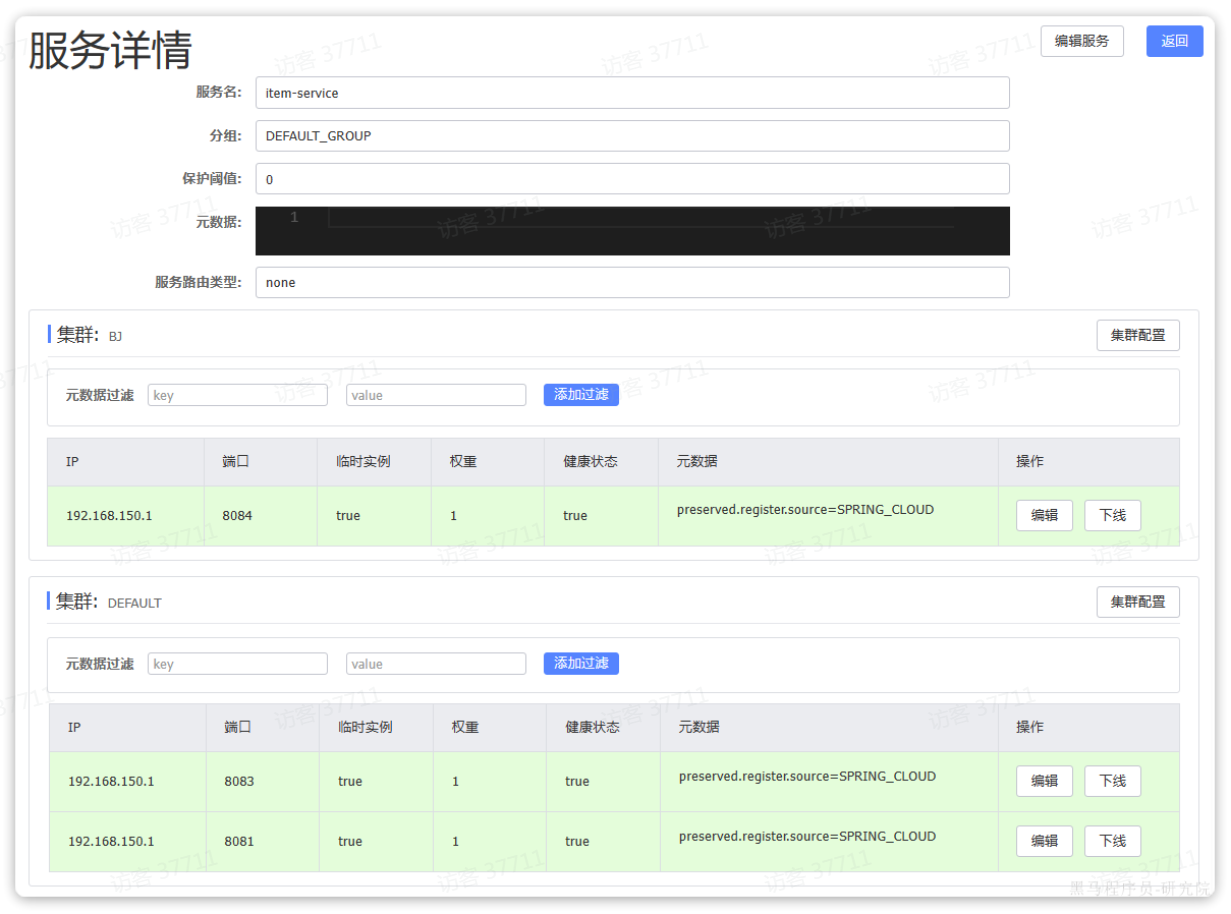
Task: Click the 集群 DEFAULT section title
Action: point(108,602)
